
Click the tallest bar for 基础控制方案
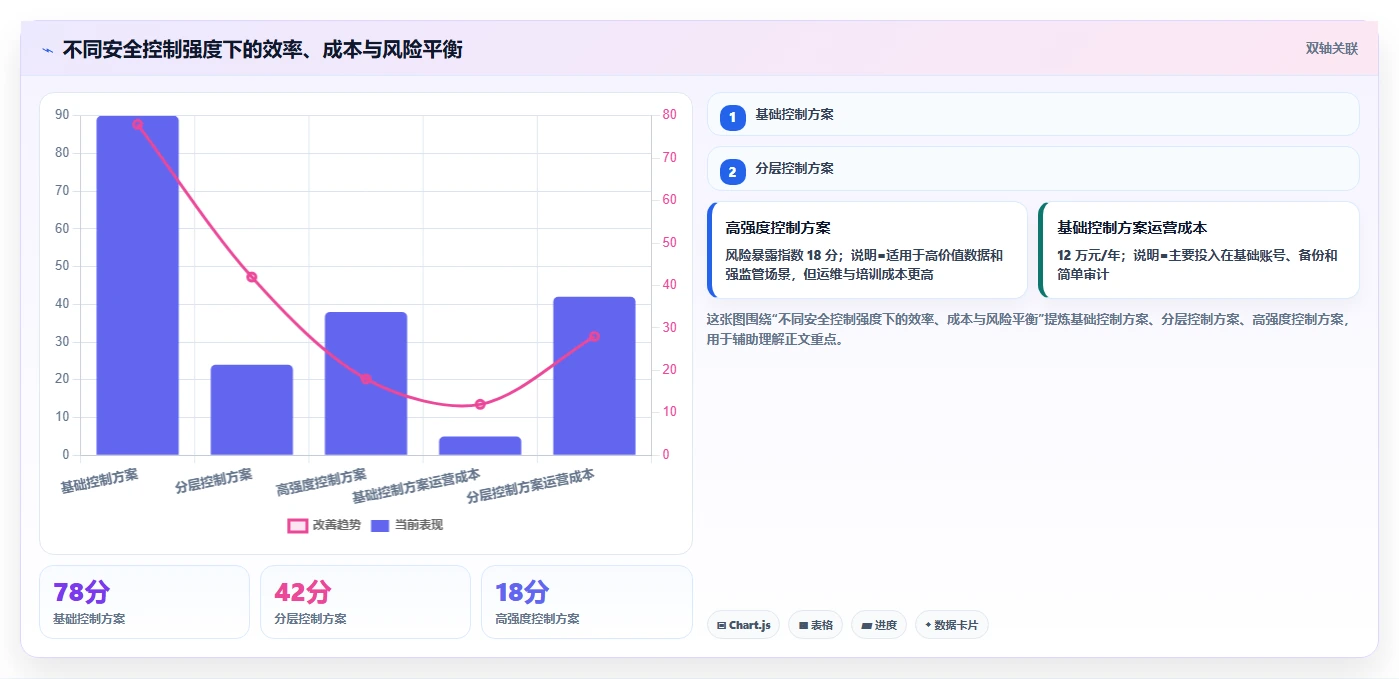click(x=138, y=285)
